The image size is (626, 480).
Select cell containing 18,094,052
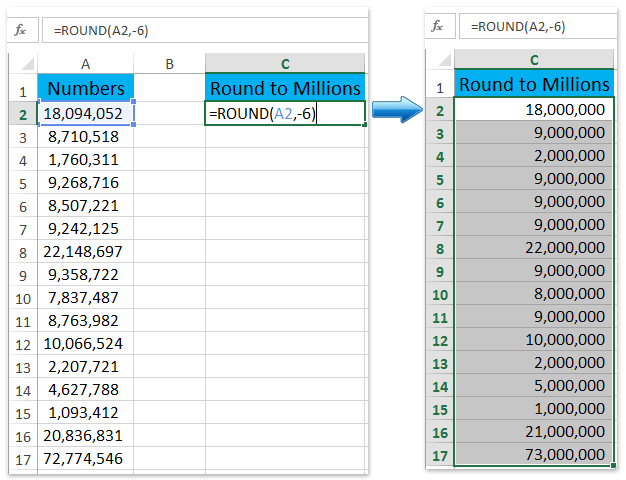click(x=86, y=113)
